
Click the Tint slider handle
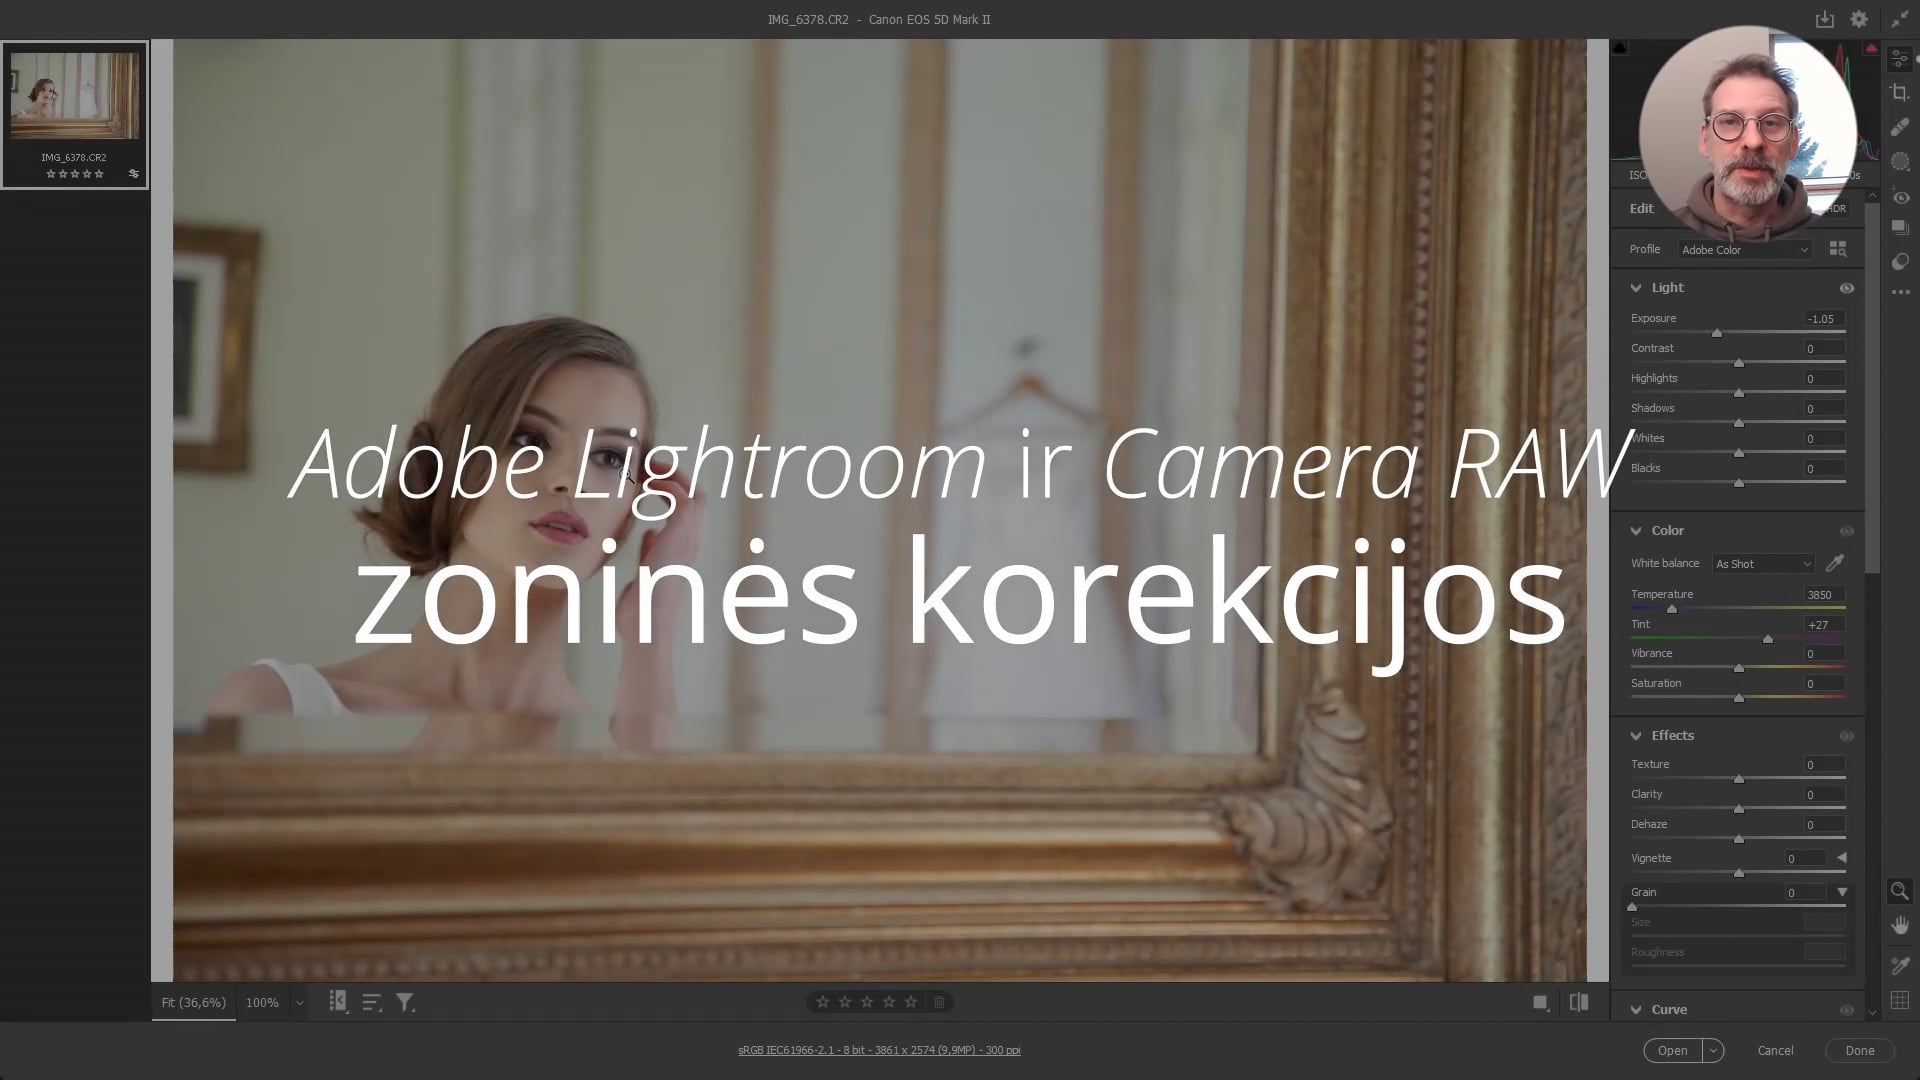click(x=1768, y=638)
